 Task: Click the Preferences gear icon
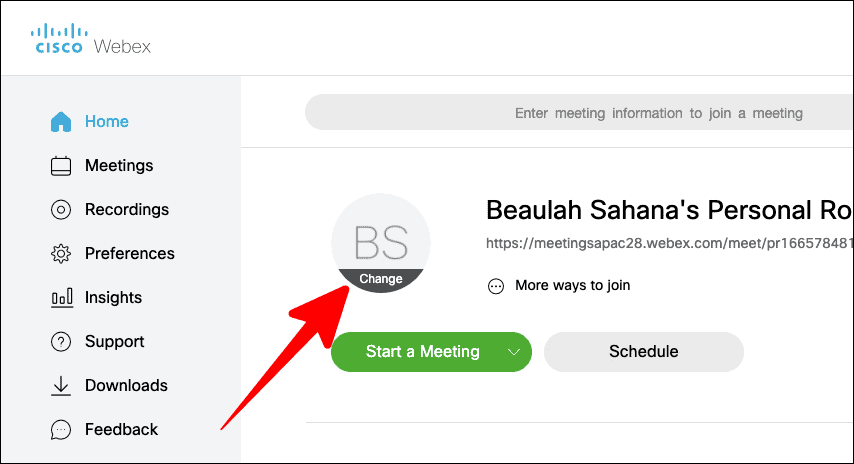(x=61, y=254)
